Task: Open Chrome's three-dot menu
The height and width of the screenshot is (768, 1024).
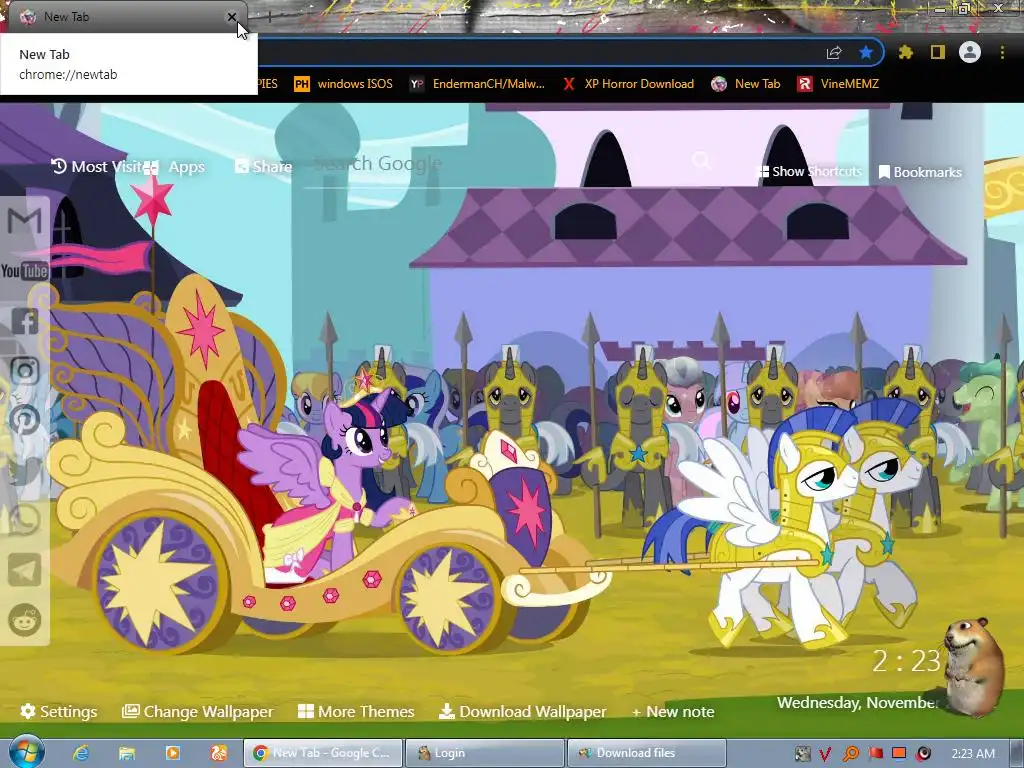Action: pyautogui.click(x=1002, y=52)
